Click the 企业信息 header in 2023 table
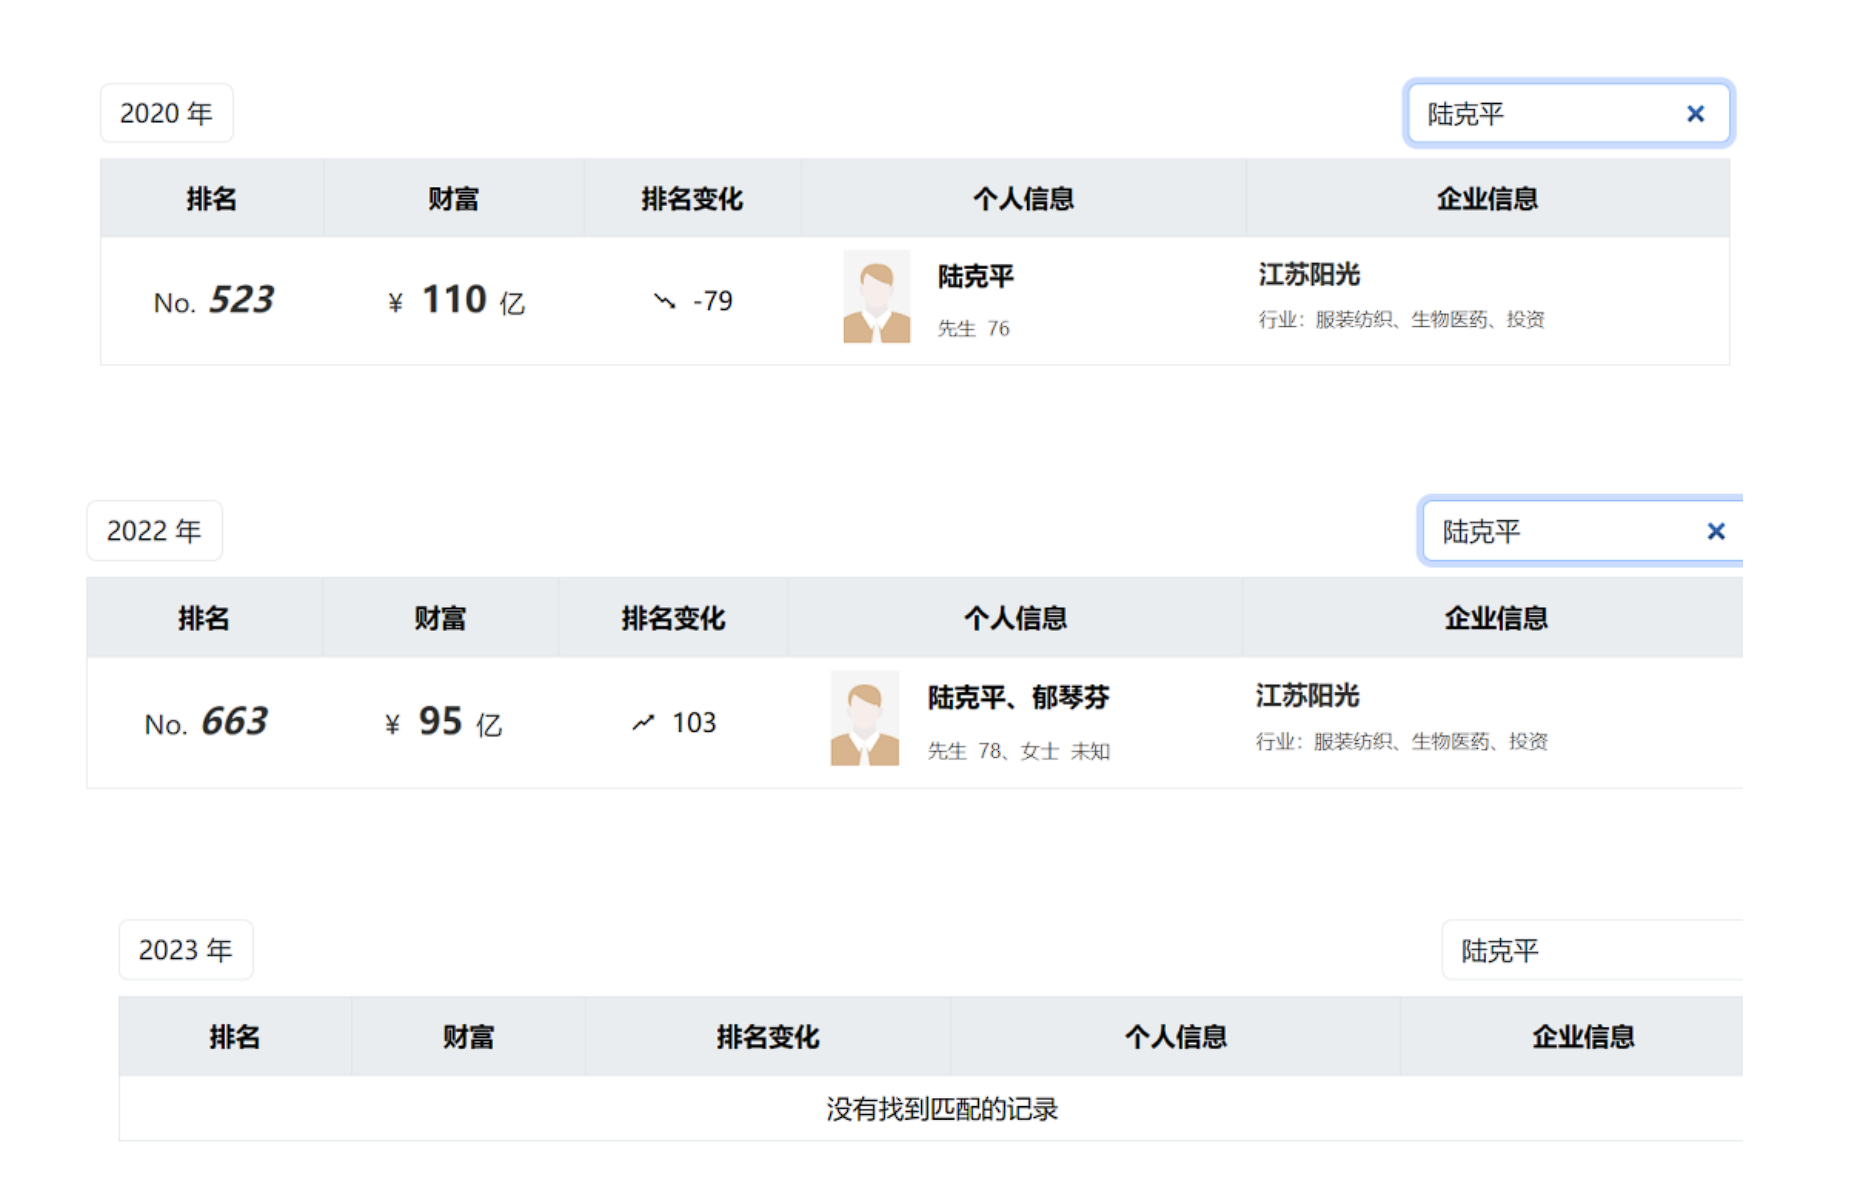1856x1195 pixels. click(1582, 1037)
